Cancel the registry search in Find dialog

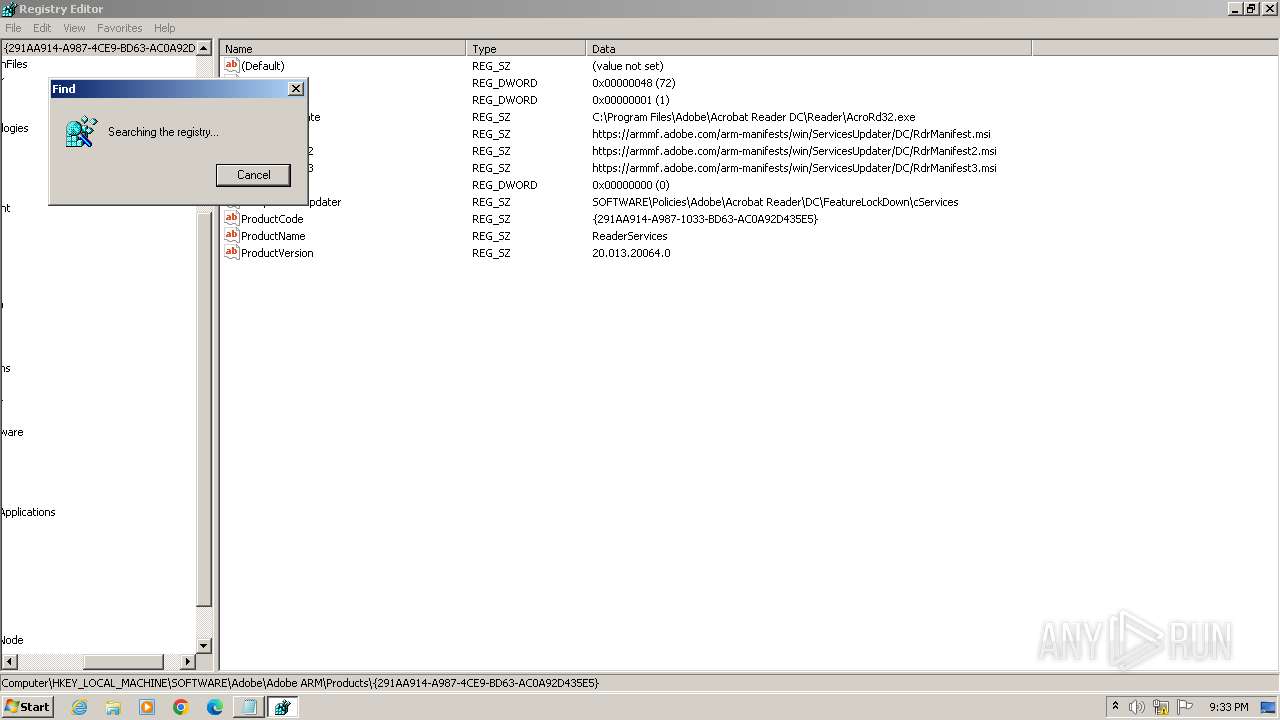[x=253, y=175]
